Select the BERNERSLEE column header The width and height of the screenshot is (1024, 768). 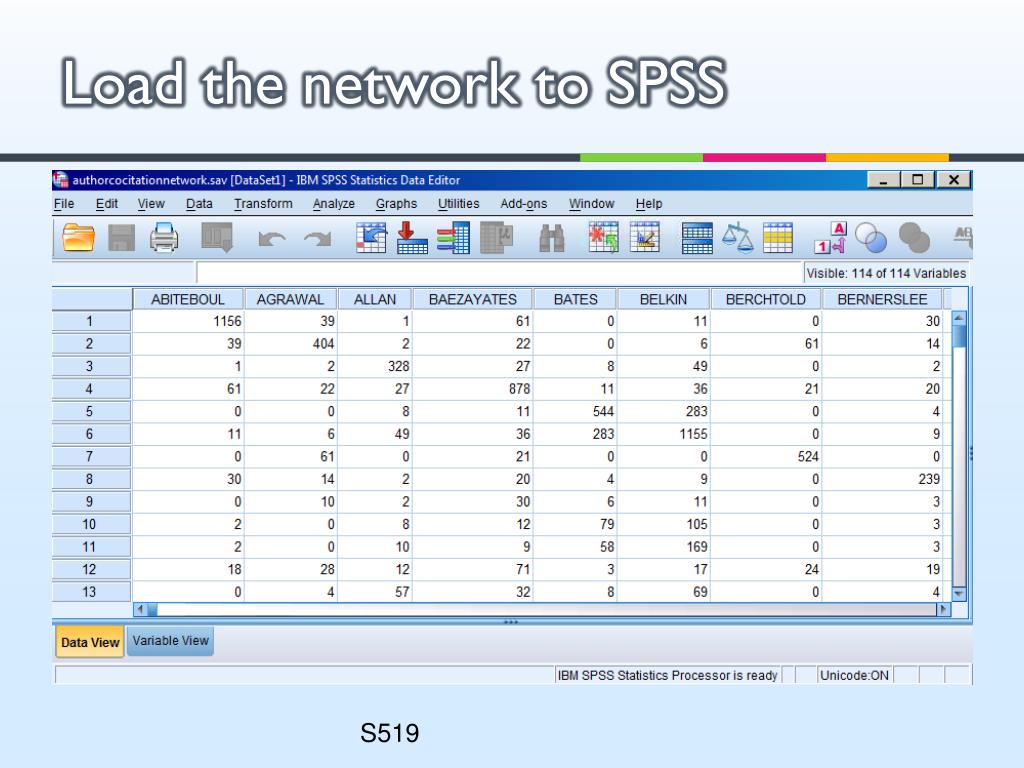[882, 299]
